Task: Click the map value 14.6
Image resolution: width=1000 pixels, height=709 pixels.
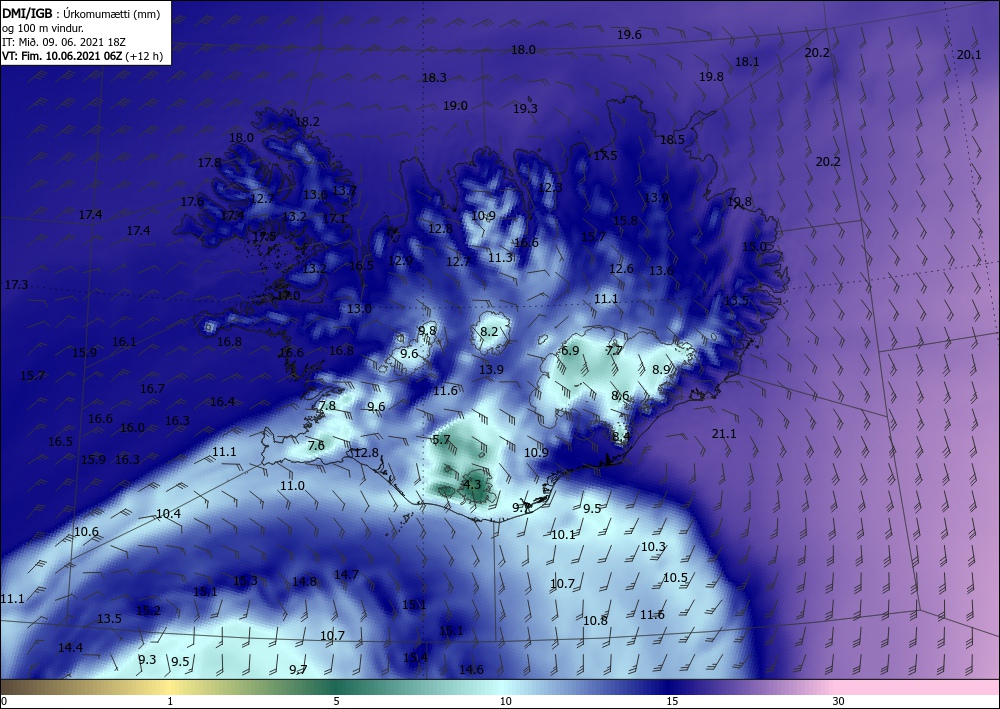Action: click(471, 670)
